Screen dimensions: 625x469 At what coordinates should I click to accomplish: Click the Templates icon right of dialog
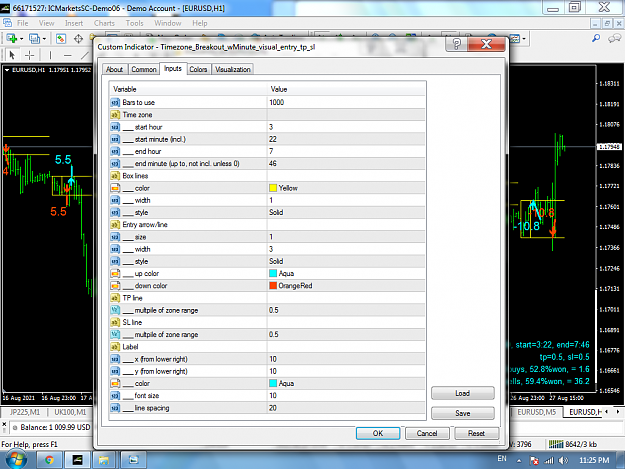(x=515, y=39)
